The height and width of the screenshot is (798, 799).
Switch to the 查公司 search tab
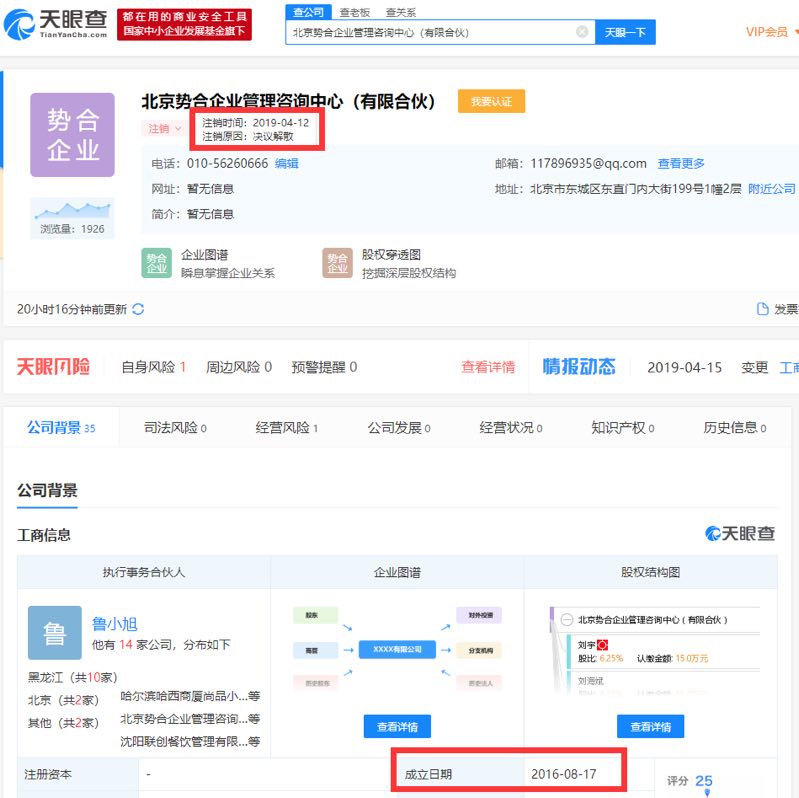[x=309, y=12]
